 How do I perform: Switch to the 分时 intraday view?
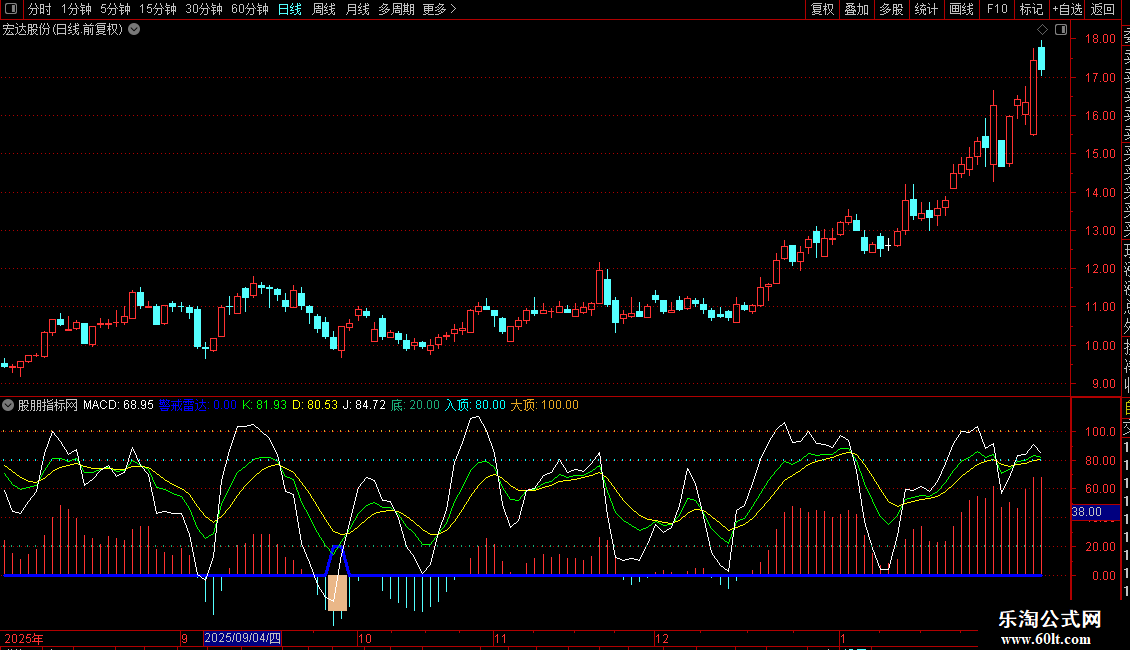39,10
